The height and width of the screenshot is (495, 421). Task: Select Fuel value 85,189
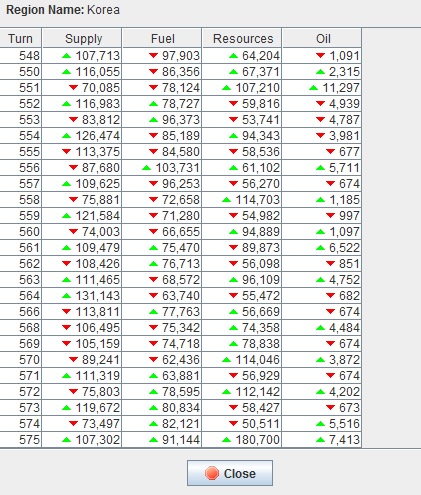[181, 136]
